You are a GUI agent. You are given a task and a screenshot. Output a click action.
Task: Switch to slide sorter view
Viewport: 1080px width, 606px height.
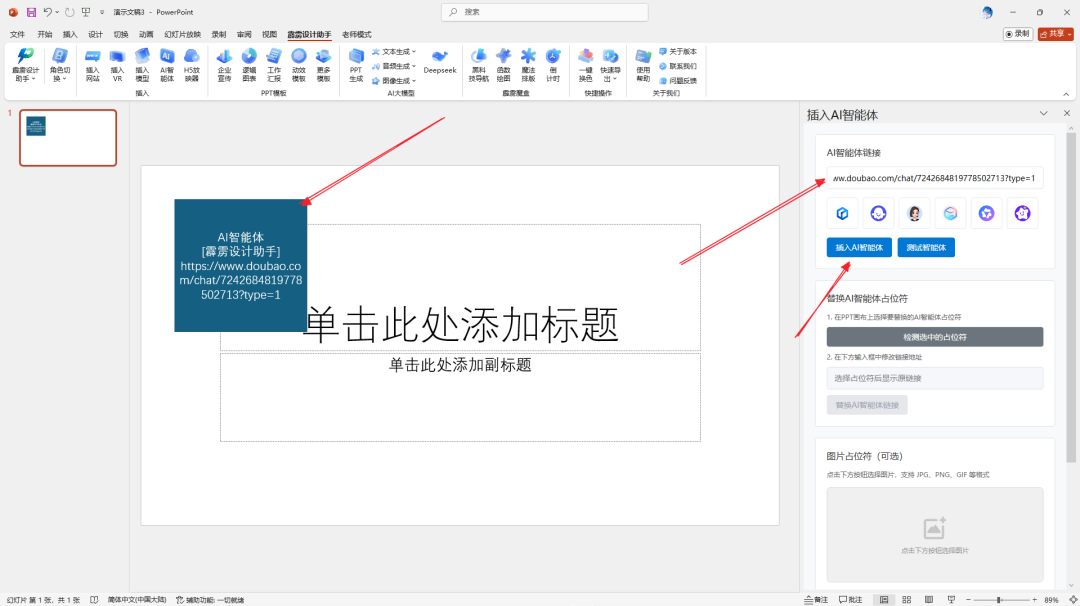(906, 600)
